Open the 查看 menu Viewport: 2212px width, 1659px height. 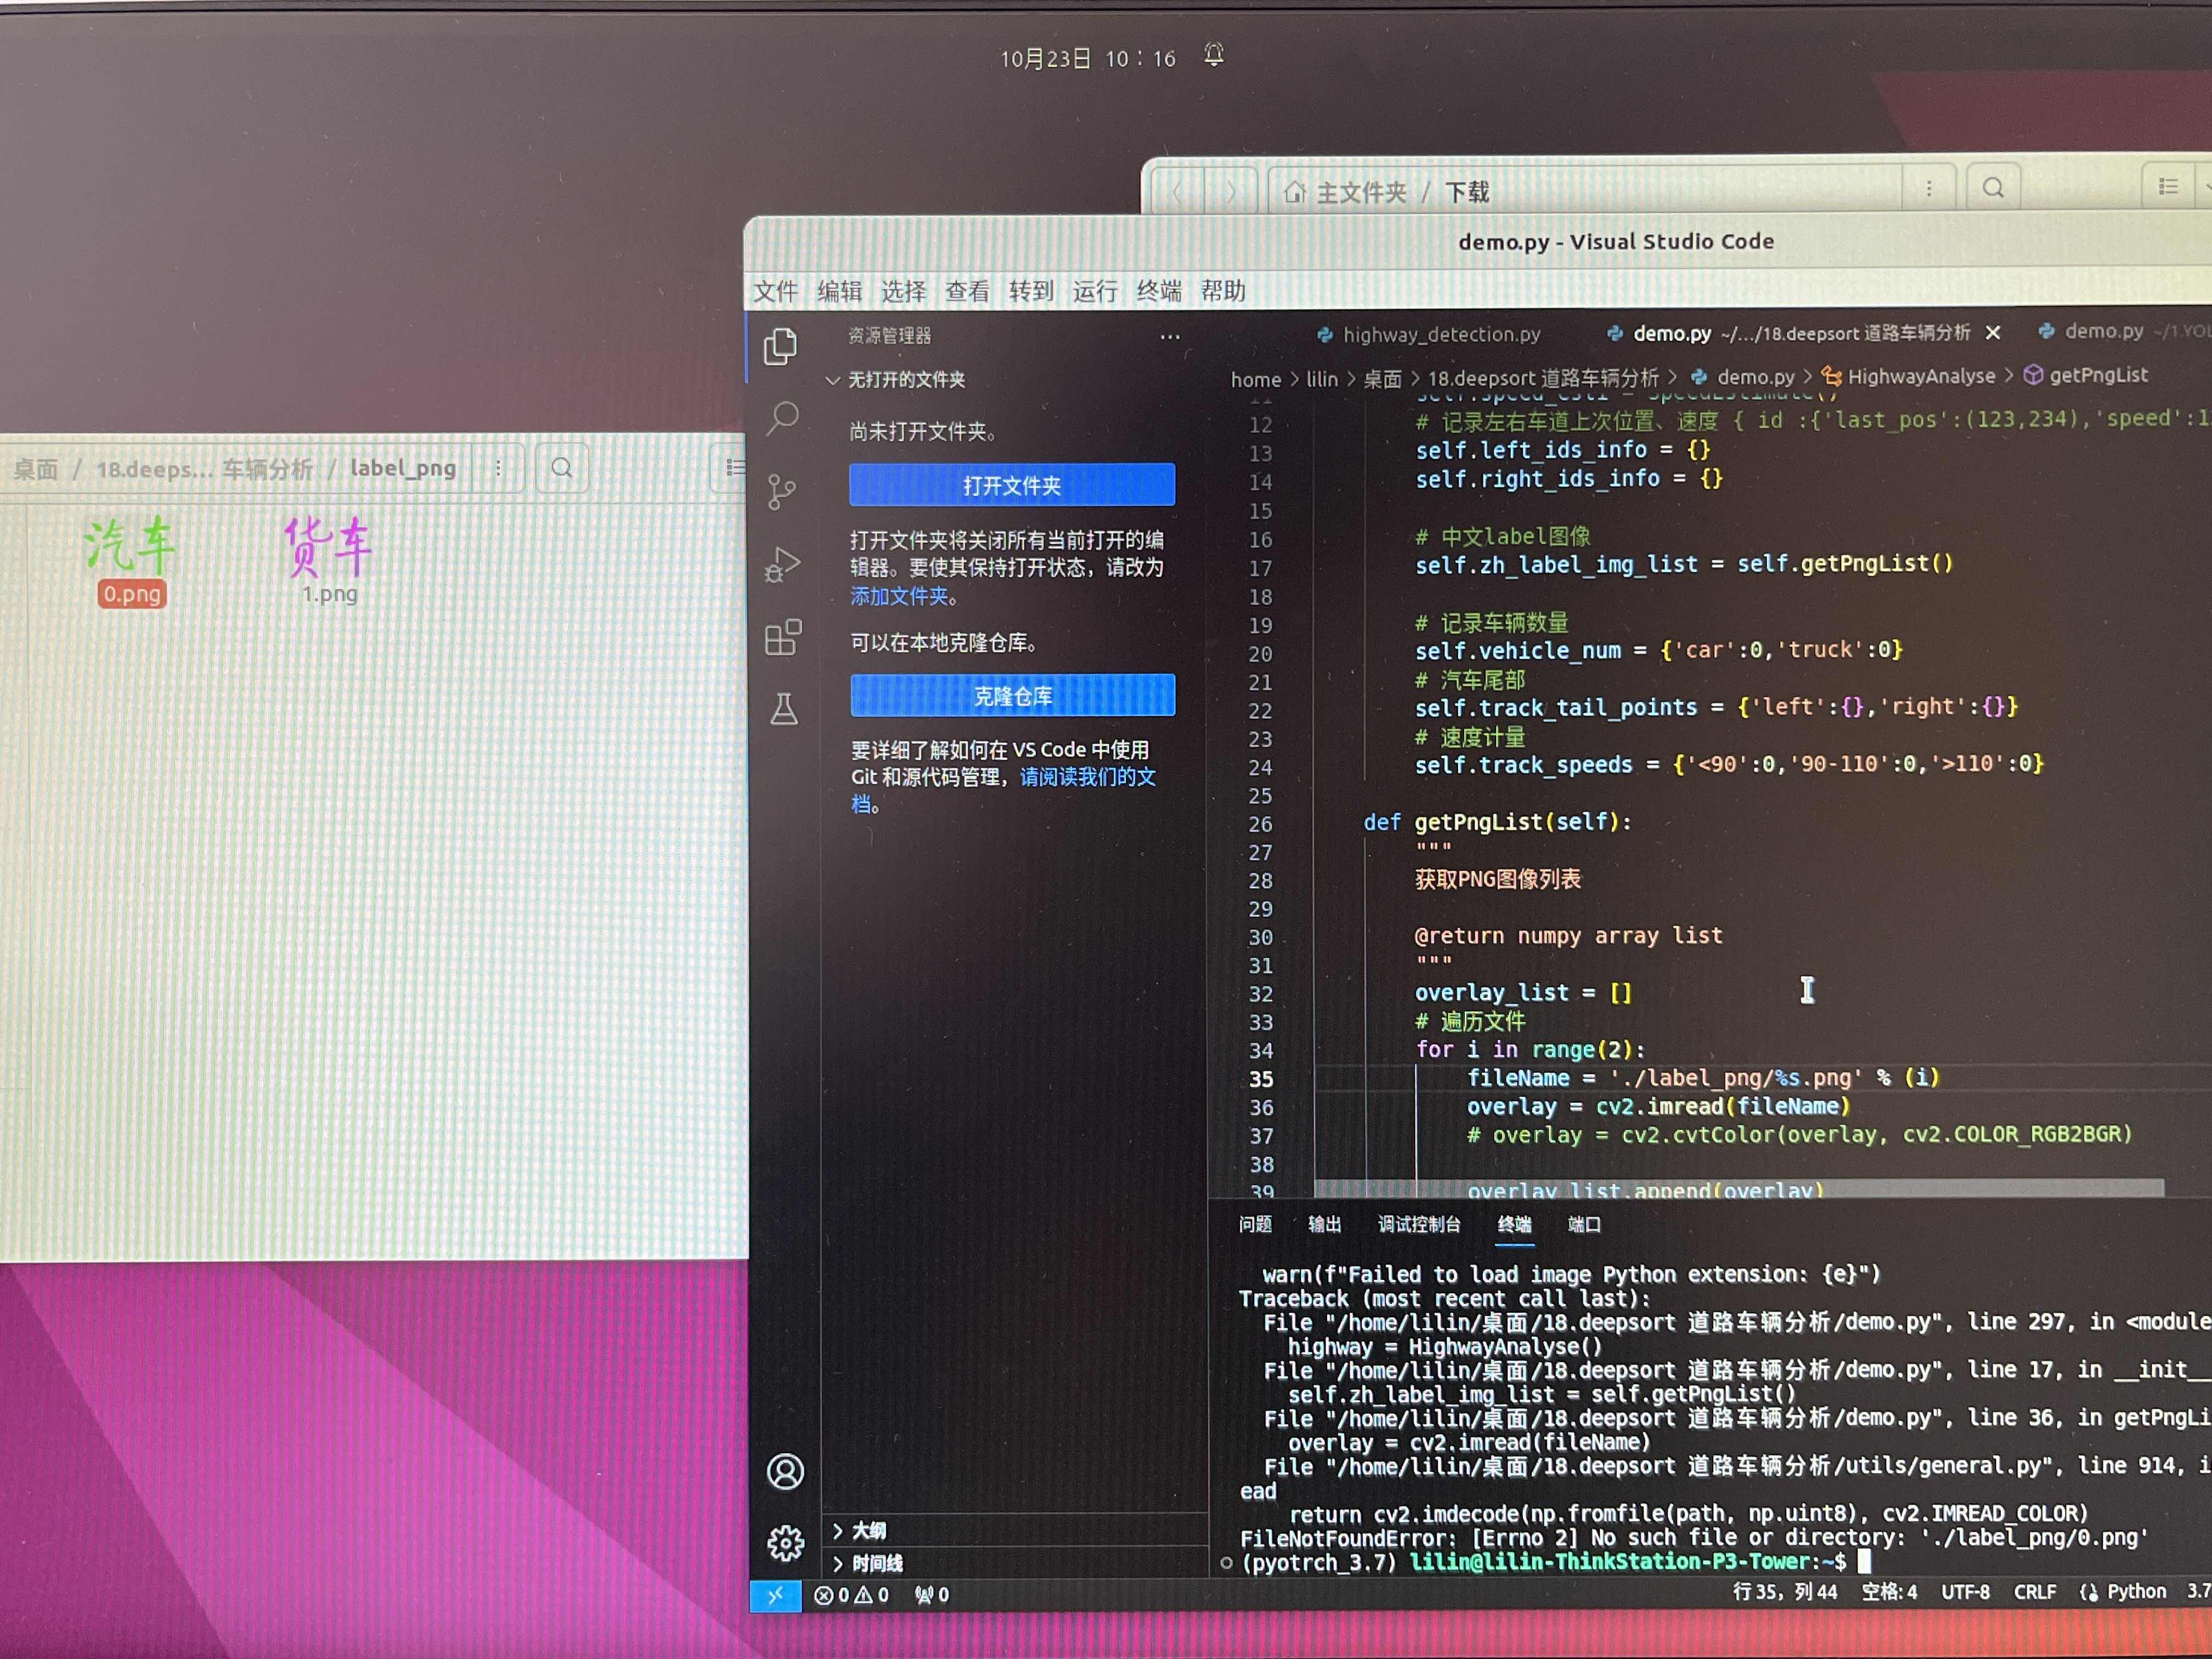pos(967,291)
